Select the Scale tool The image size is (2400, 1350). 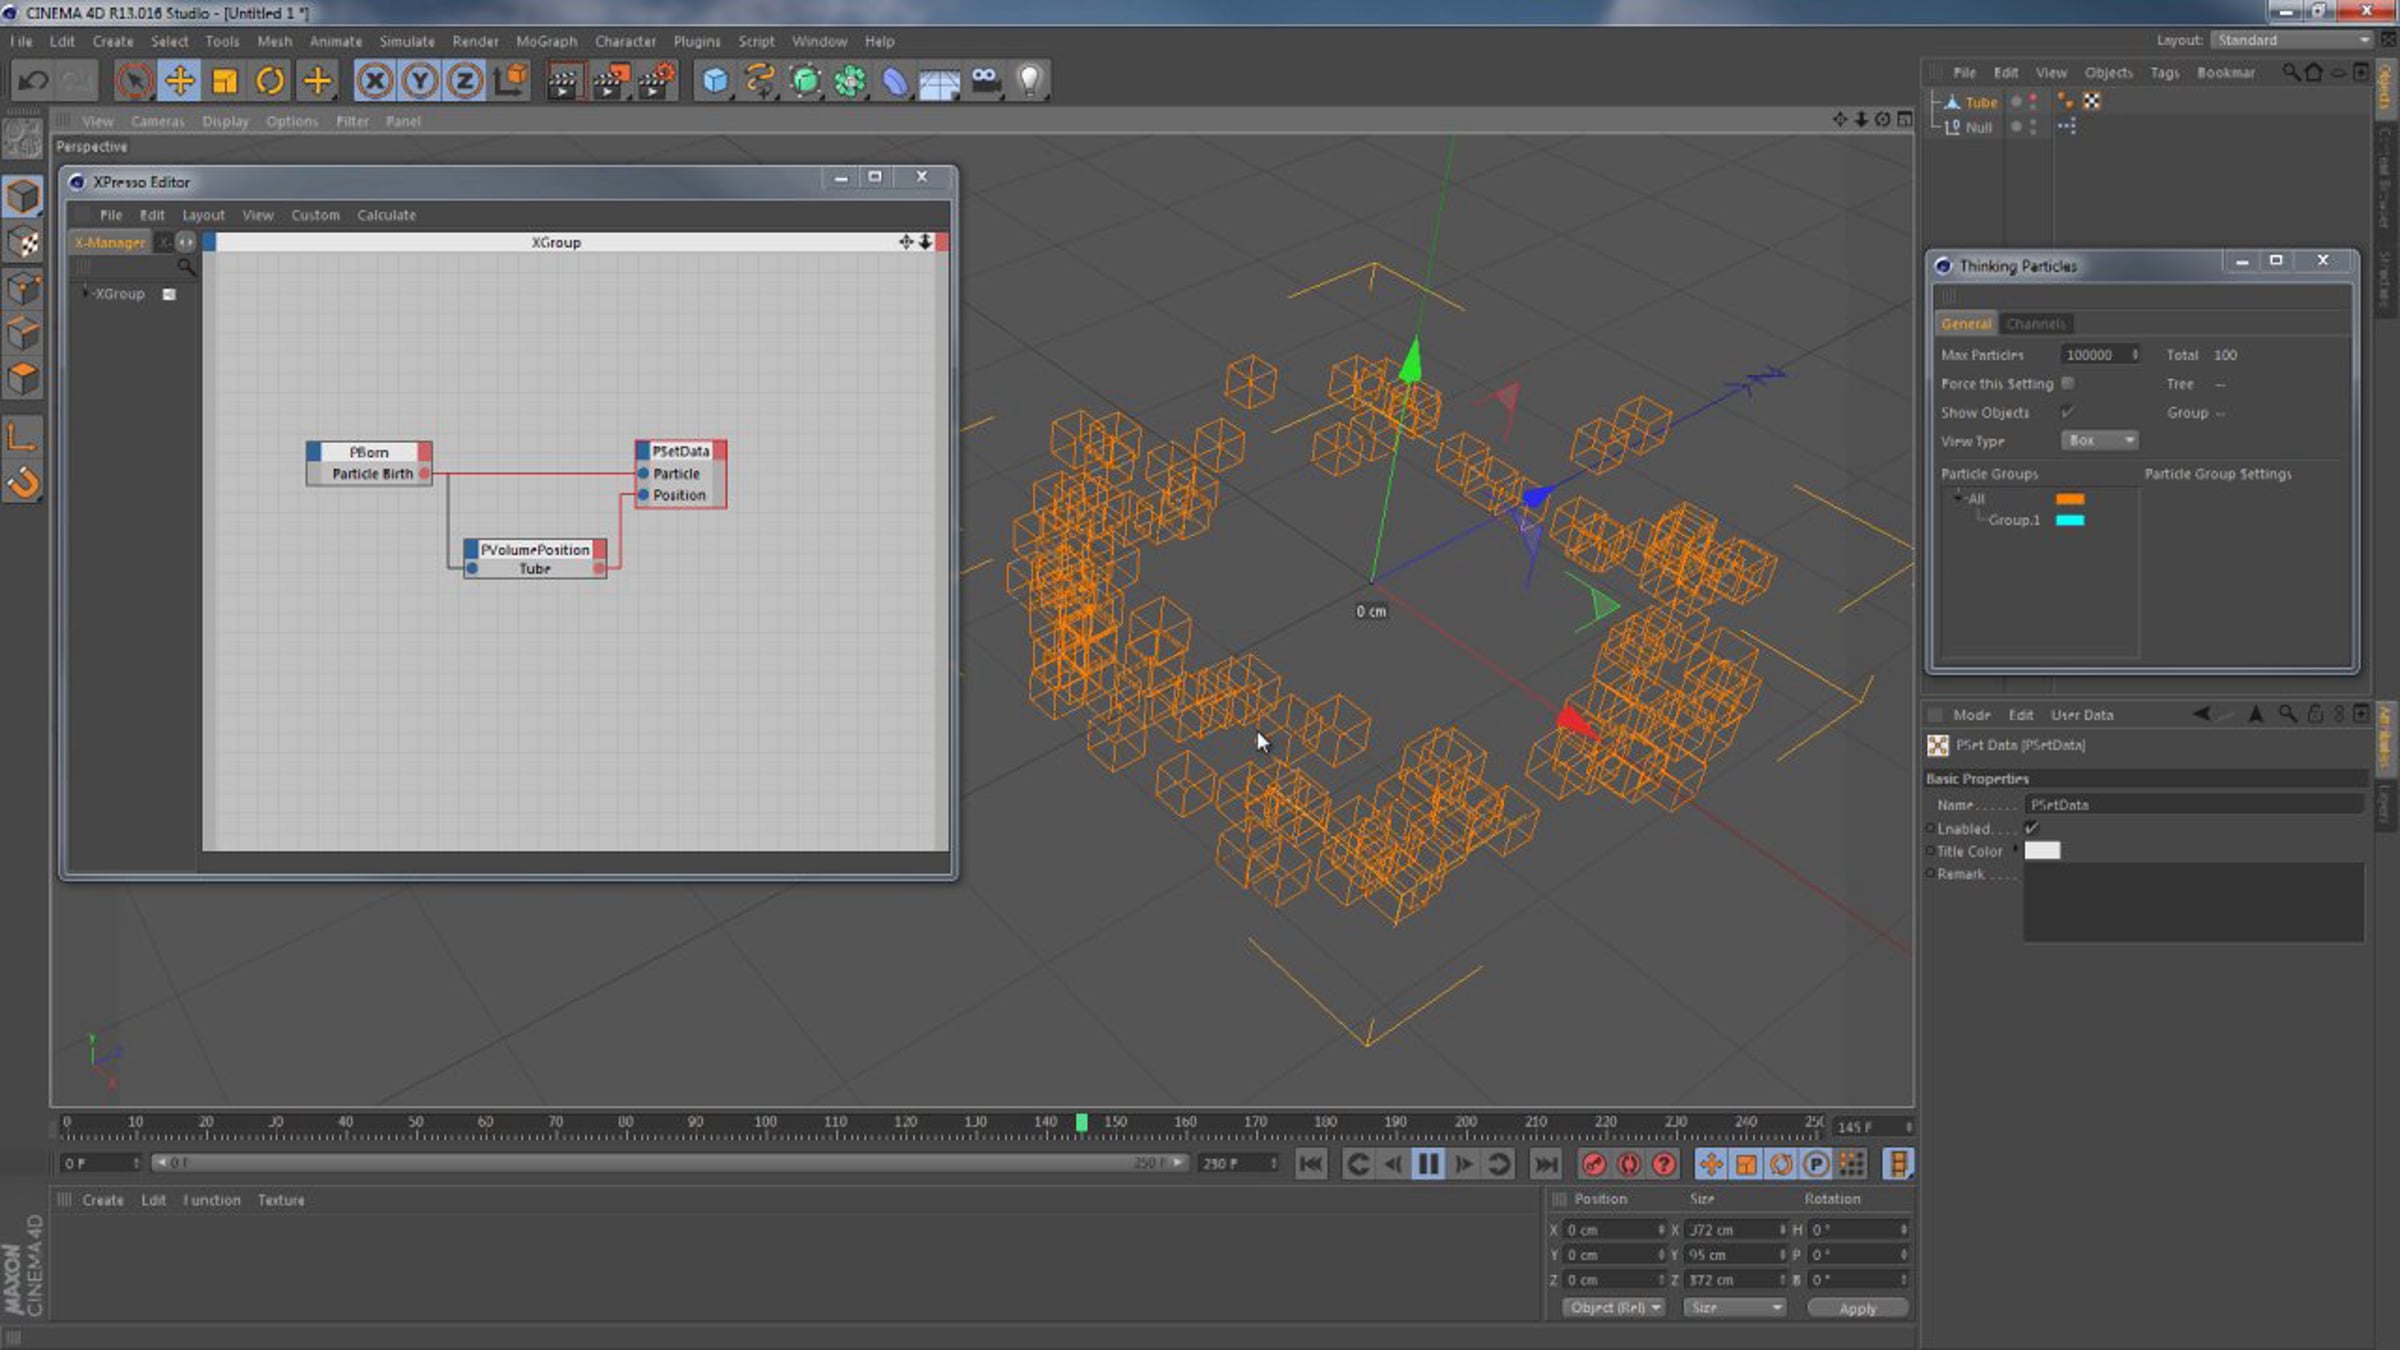[x=225, y=81]
